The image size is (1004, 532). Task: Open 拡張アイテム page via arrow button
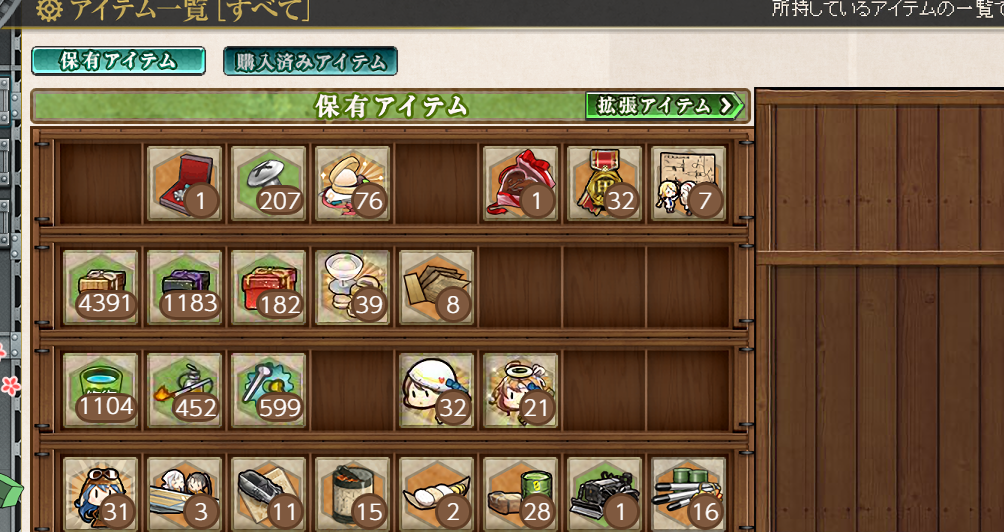pos(665,106)
